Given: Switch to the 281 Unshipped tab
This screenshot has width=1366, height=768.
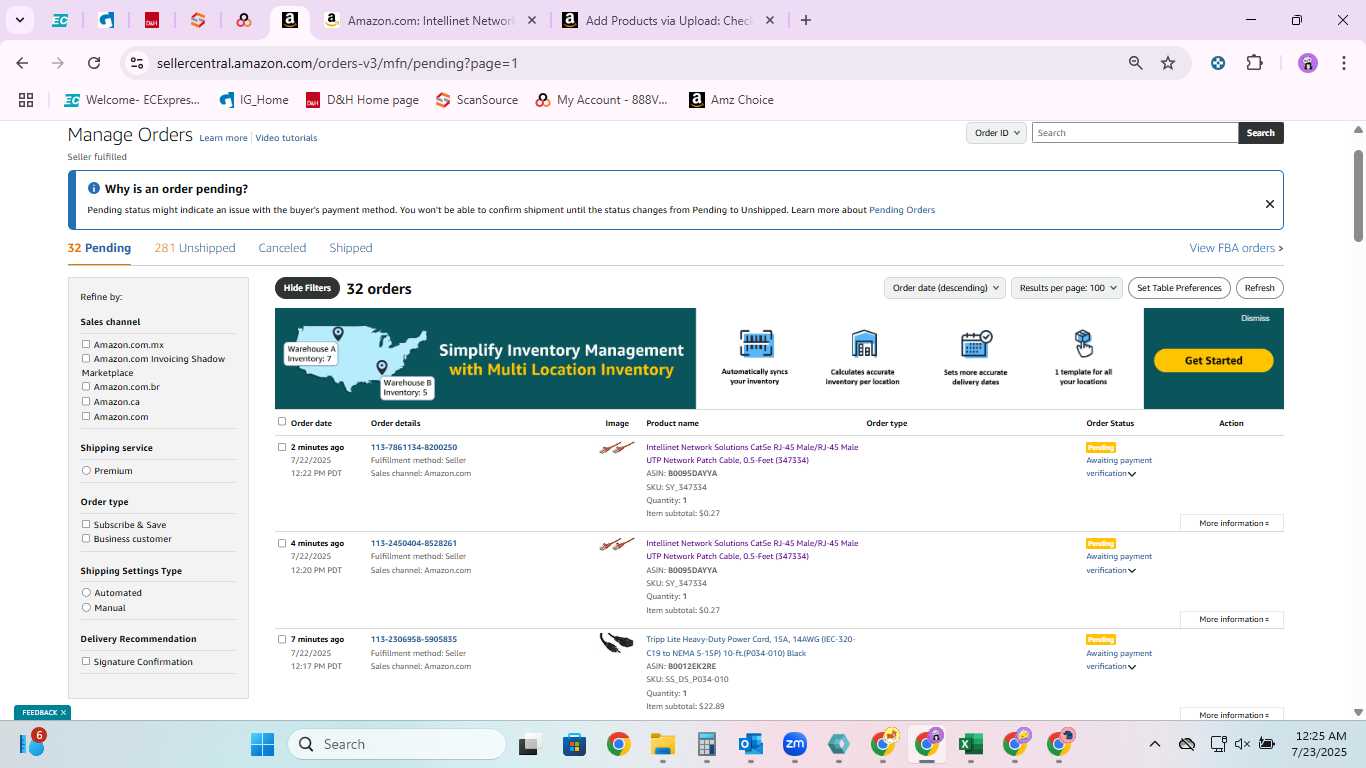Looking at the screenshot, I should 195,248.
